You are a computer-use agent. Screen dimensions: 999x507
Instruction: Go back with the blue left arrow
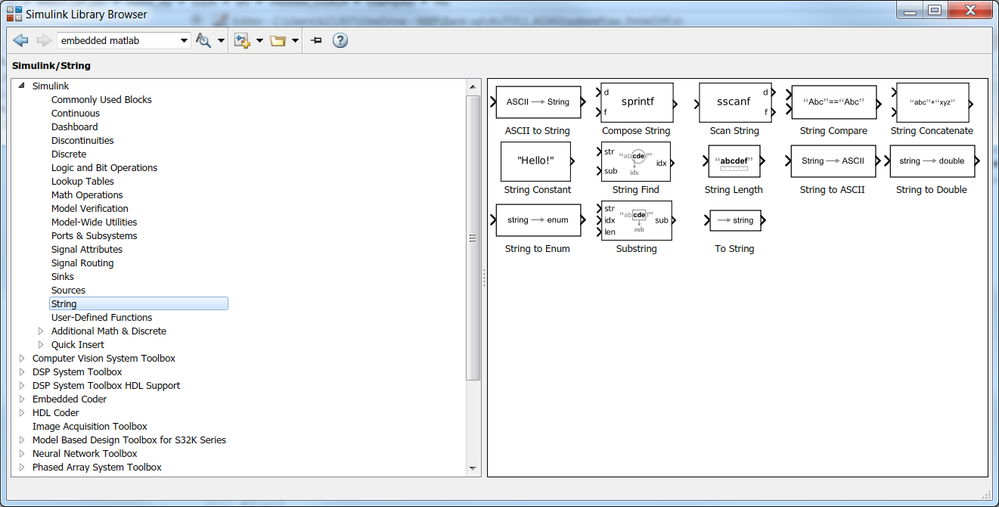click(21, 41)
